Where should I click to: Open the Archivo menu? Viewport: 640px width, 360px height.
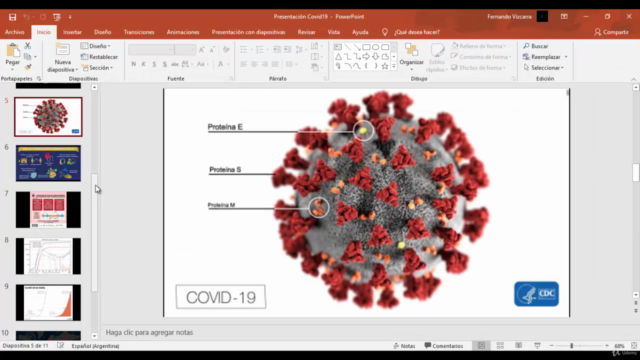pos(15,32)
